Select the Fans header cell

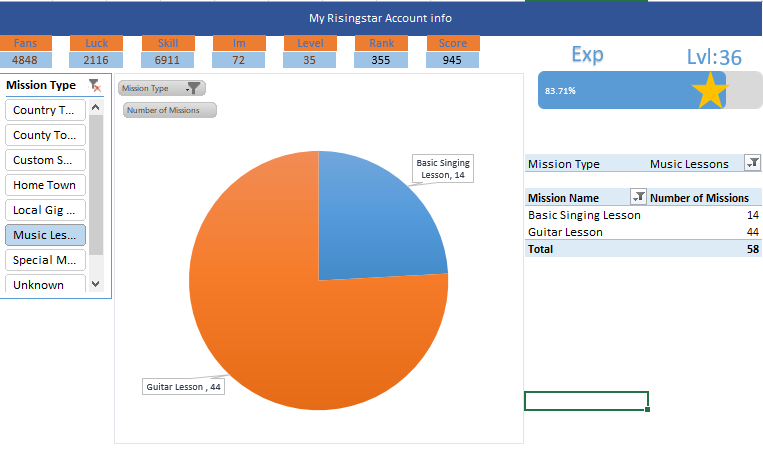tap(25, 43)
